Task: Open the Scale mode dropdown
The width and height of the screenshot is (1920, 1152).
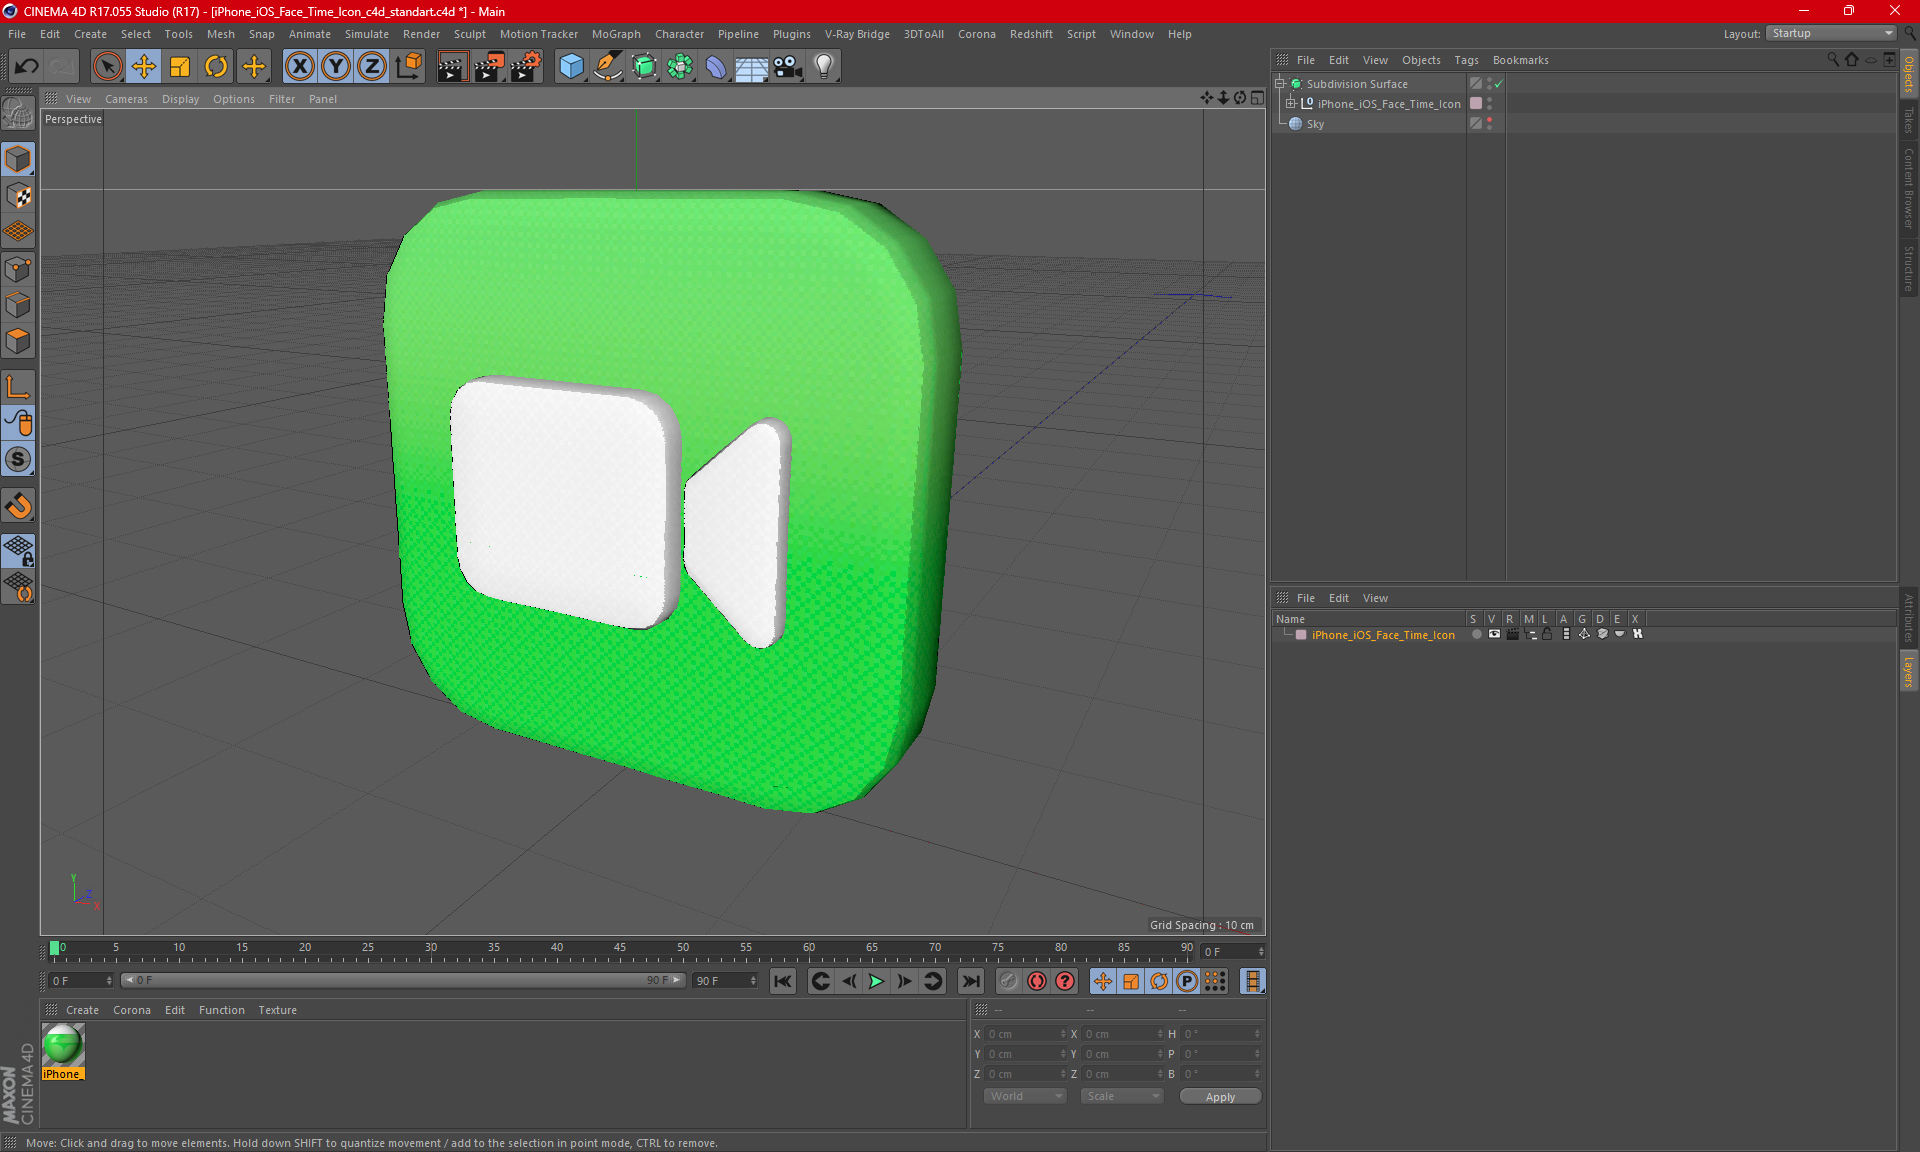Action: [x=1122, y=1096]
